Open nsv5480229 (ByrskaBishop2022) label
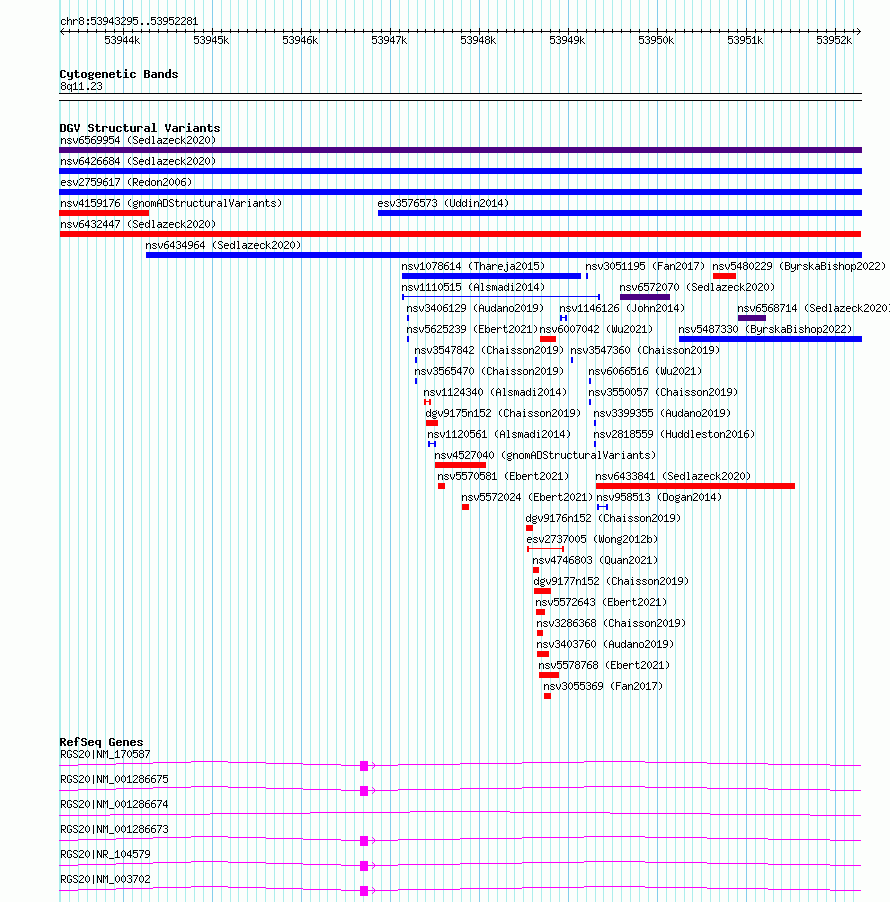The width and height of the screenshot is (890, 902). pos(799,266)
